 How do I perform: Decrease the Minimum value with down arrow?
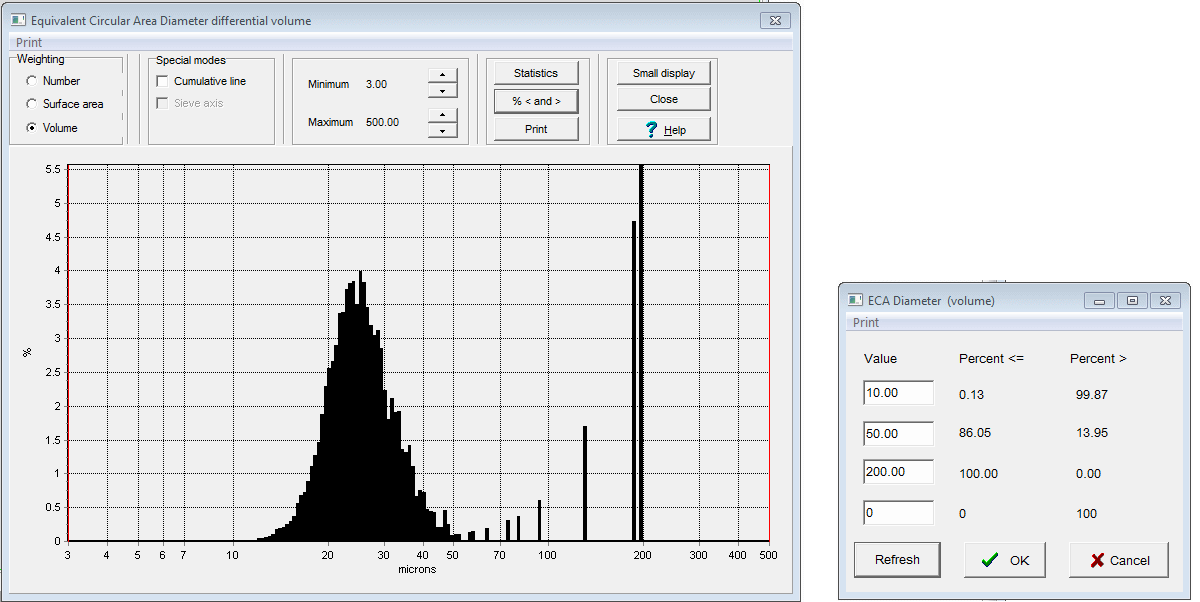(442, 91)
